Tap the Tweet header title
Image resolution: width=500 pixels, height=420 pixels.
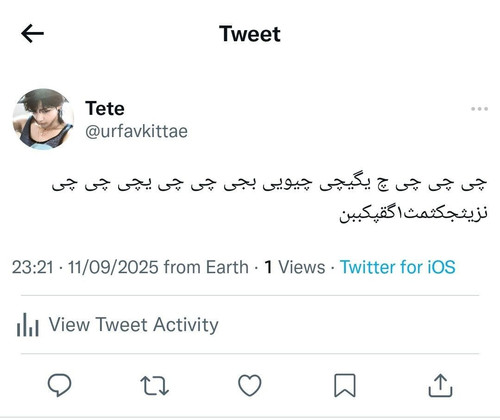click(x=250, y=34)
